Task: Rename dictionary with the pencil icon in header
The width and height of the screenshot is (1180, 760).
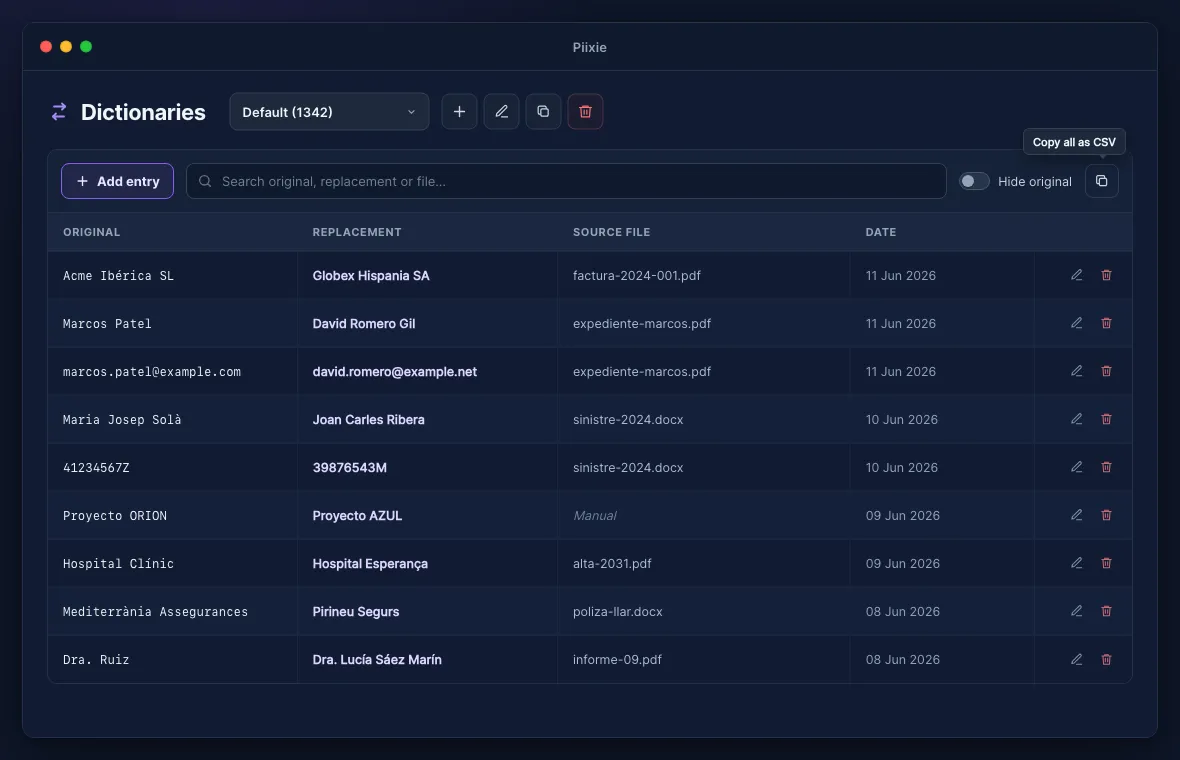Action: point(501,111)
